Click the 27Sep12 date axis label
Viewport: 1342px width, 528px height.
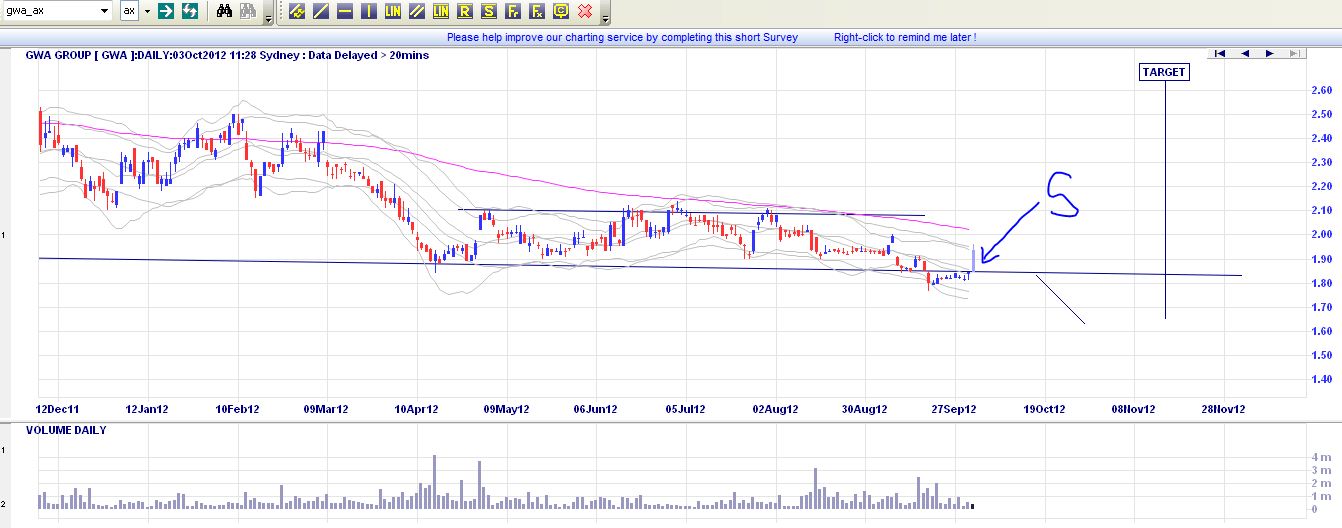click(x=954, y=409)
